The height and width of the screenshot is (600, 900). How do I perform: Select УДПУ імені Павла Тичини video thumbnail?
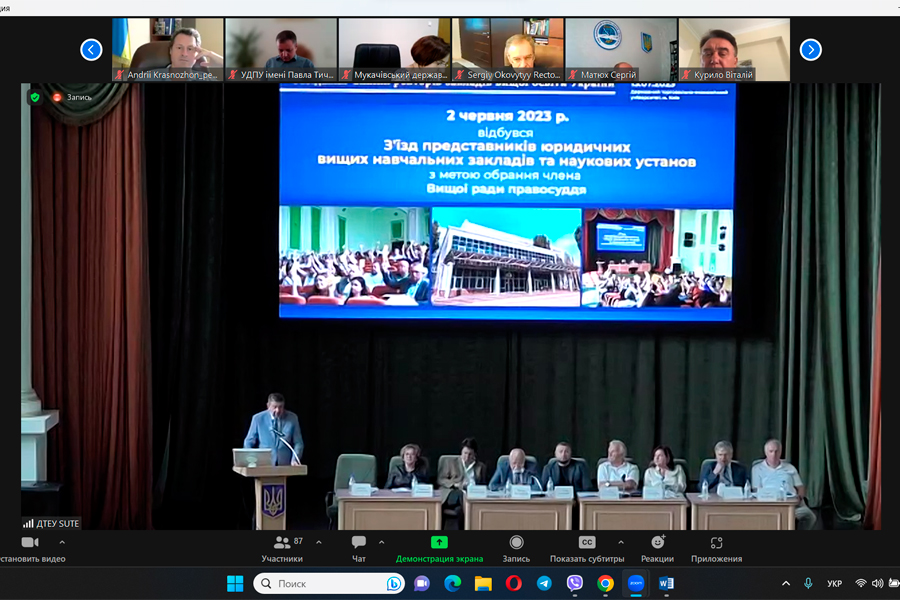click(281, 49)
